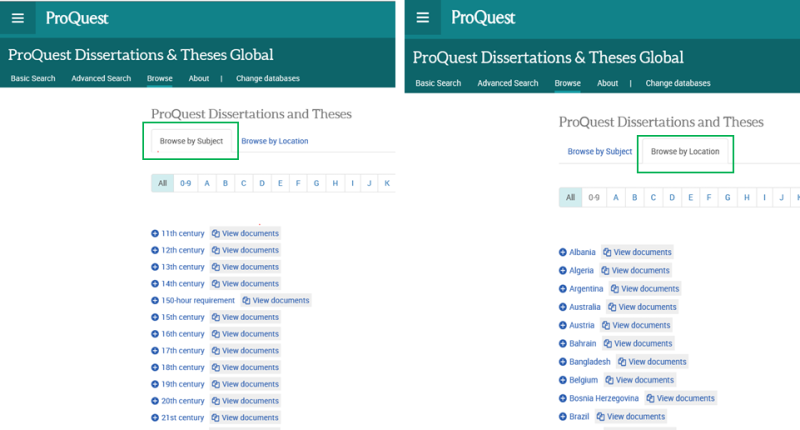
Task: Click the document icon beside 16th century
Action: tap(216, 334)
